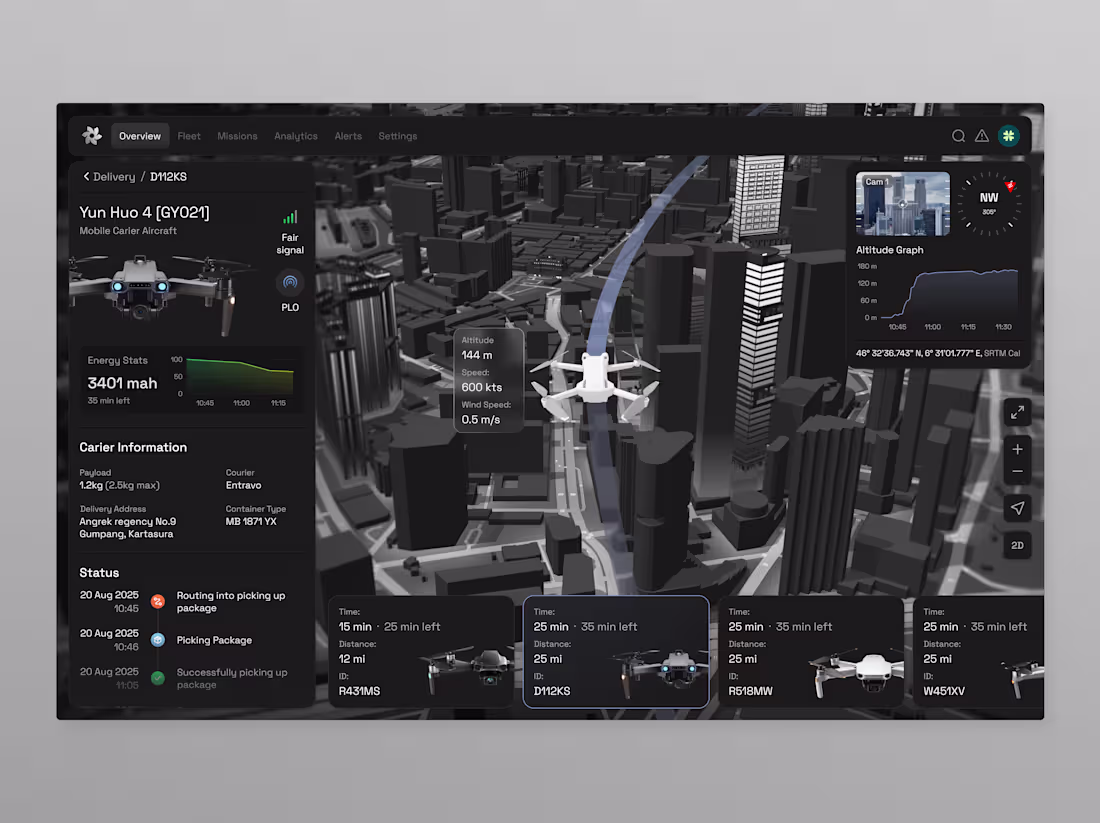Image resolution: width=1100 pixels, height=823 pixels.
Task: Expand the Cam 1 camera preview
Action: point(902,203)
